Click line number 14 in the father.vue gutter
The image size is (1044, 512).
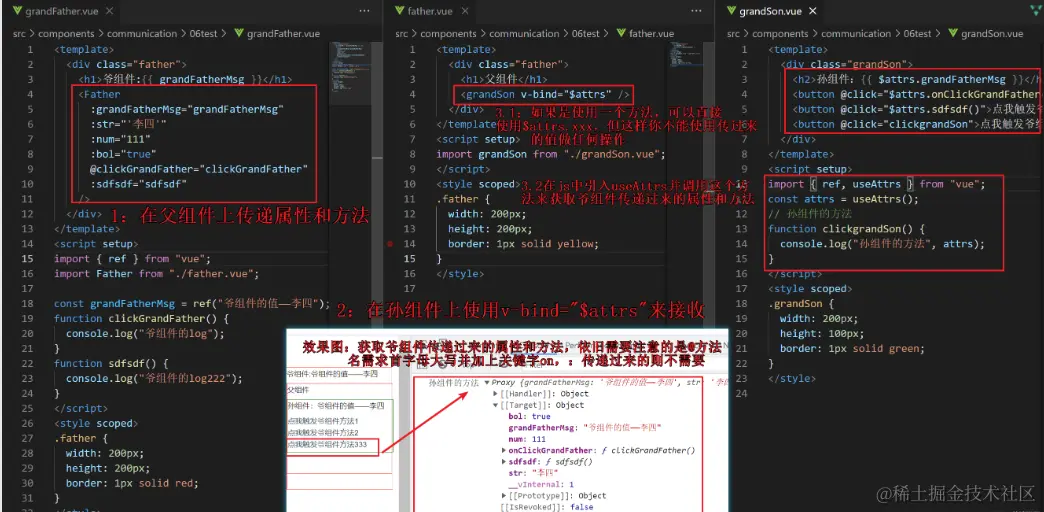tap(410, 244)
